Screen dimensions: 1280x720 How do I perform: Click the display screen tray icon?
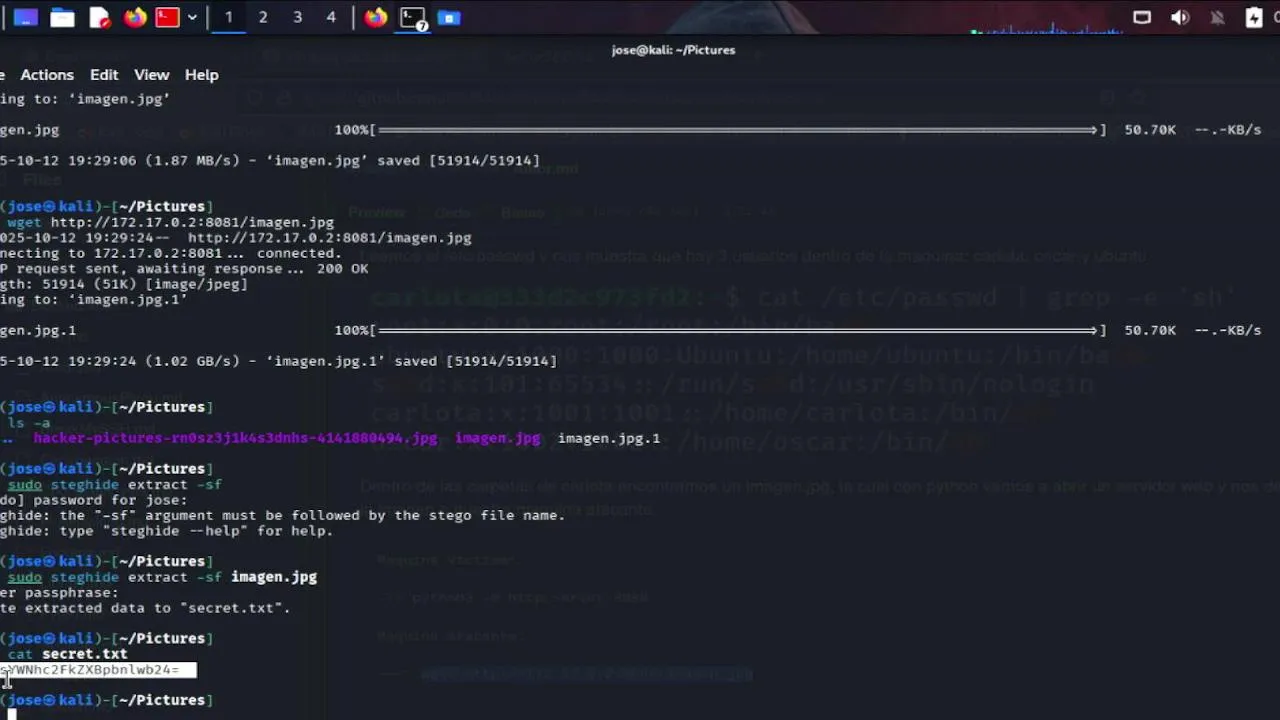coord(1142,17)
